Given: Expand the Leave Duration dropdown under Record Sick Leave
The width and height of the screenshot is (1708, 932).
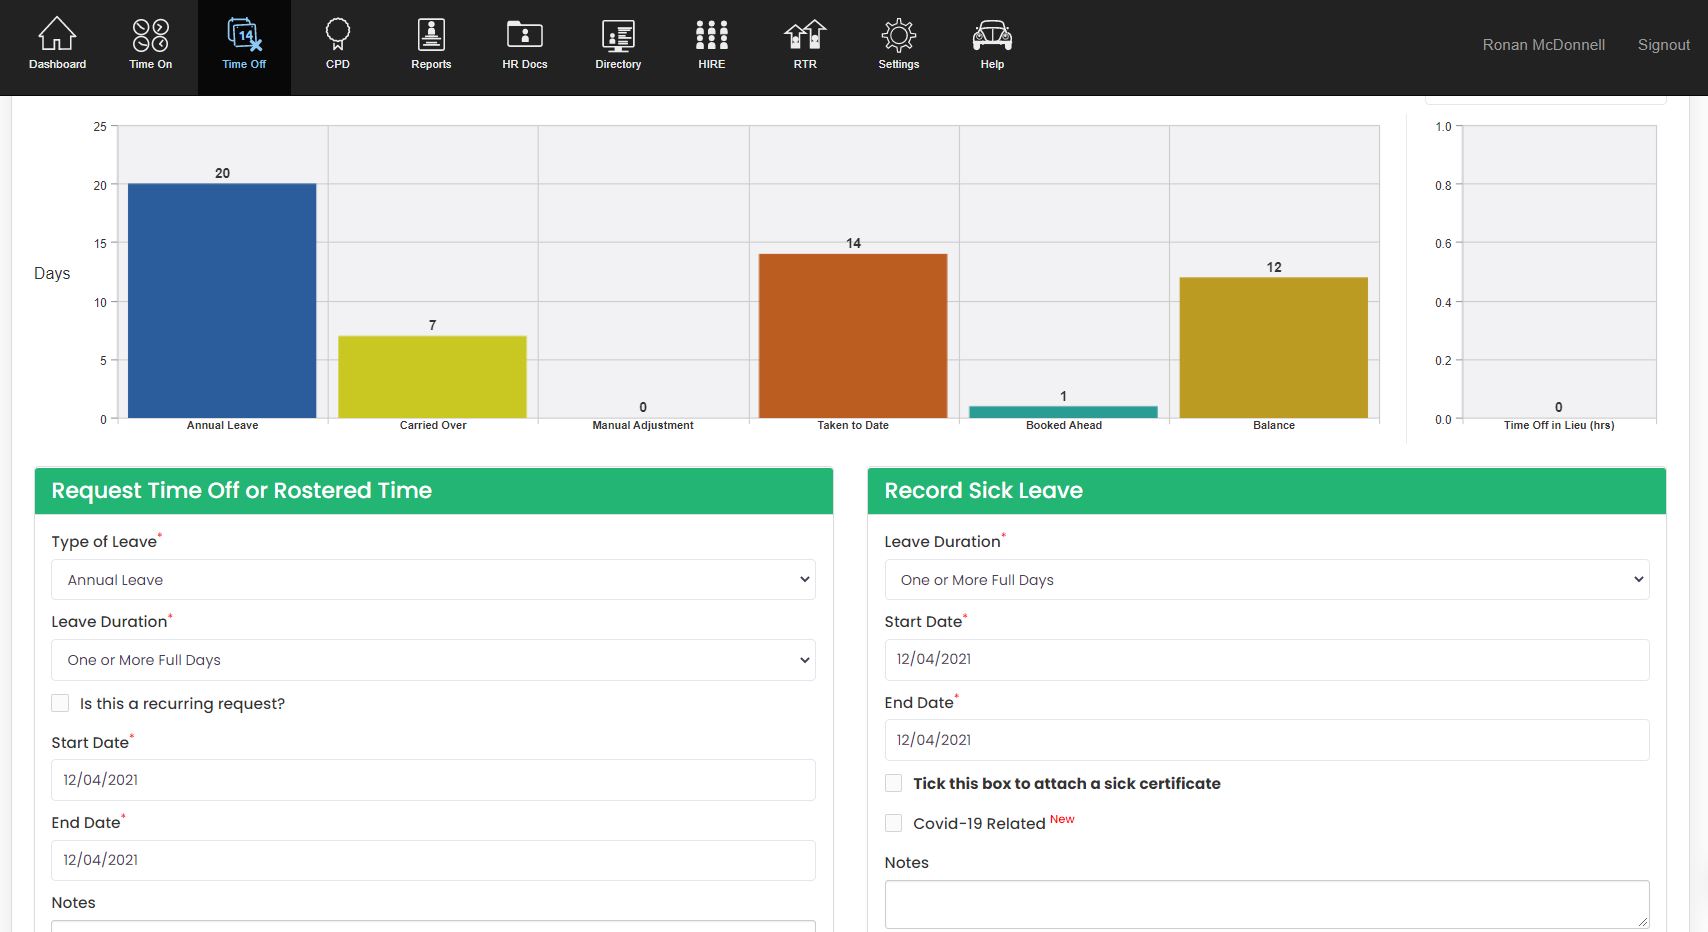Looking at the screenshot, I should (1267, 579).
